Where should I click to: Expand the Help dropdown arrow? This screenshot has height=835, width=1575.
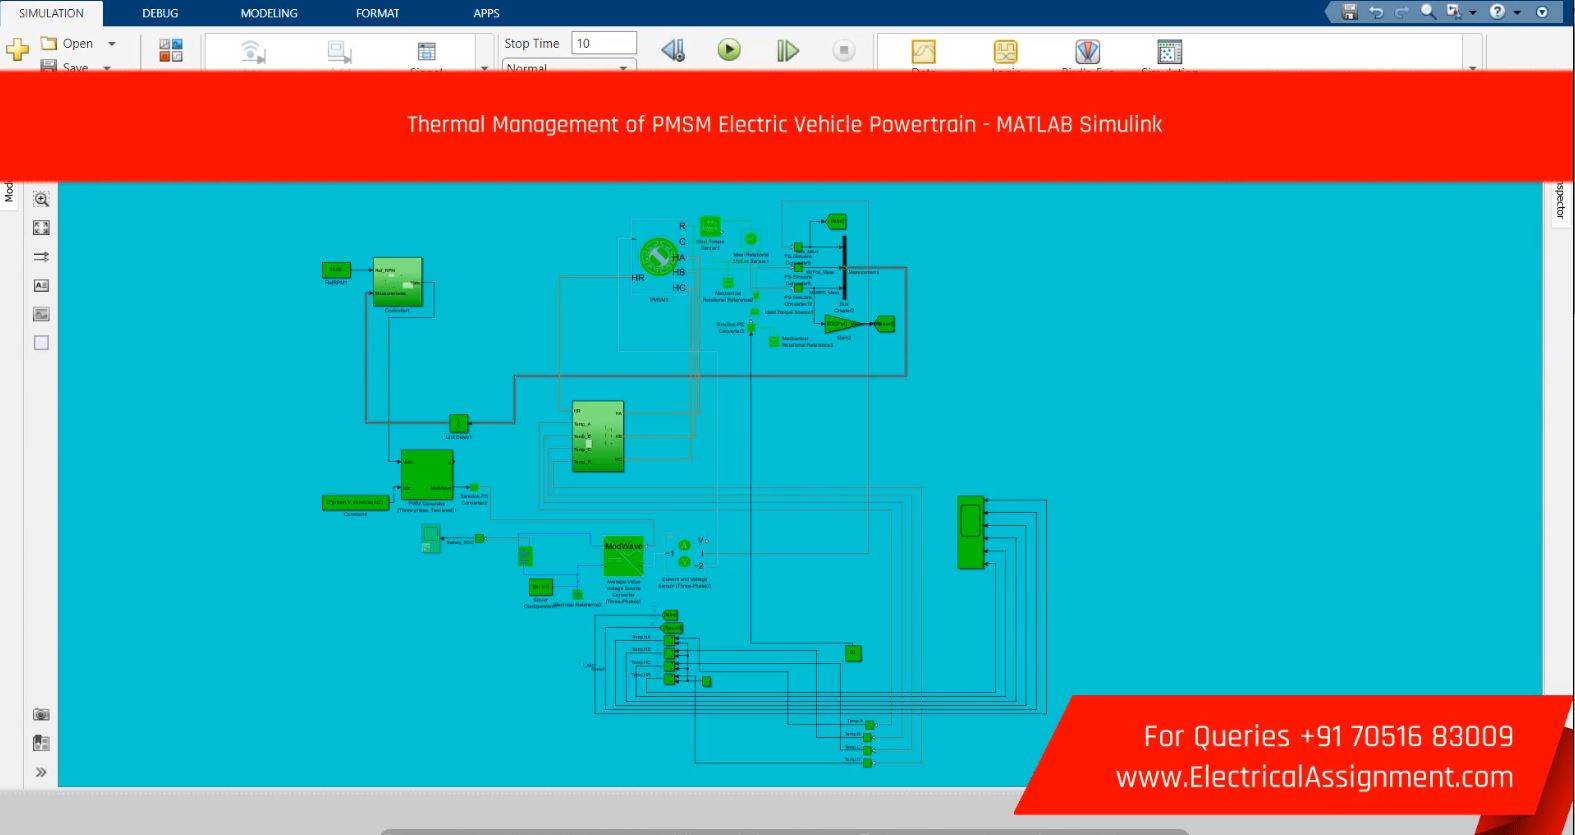pyautogui.click(x=1517, y=13)
